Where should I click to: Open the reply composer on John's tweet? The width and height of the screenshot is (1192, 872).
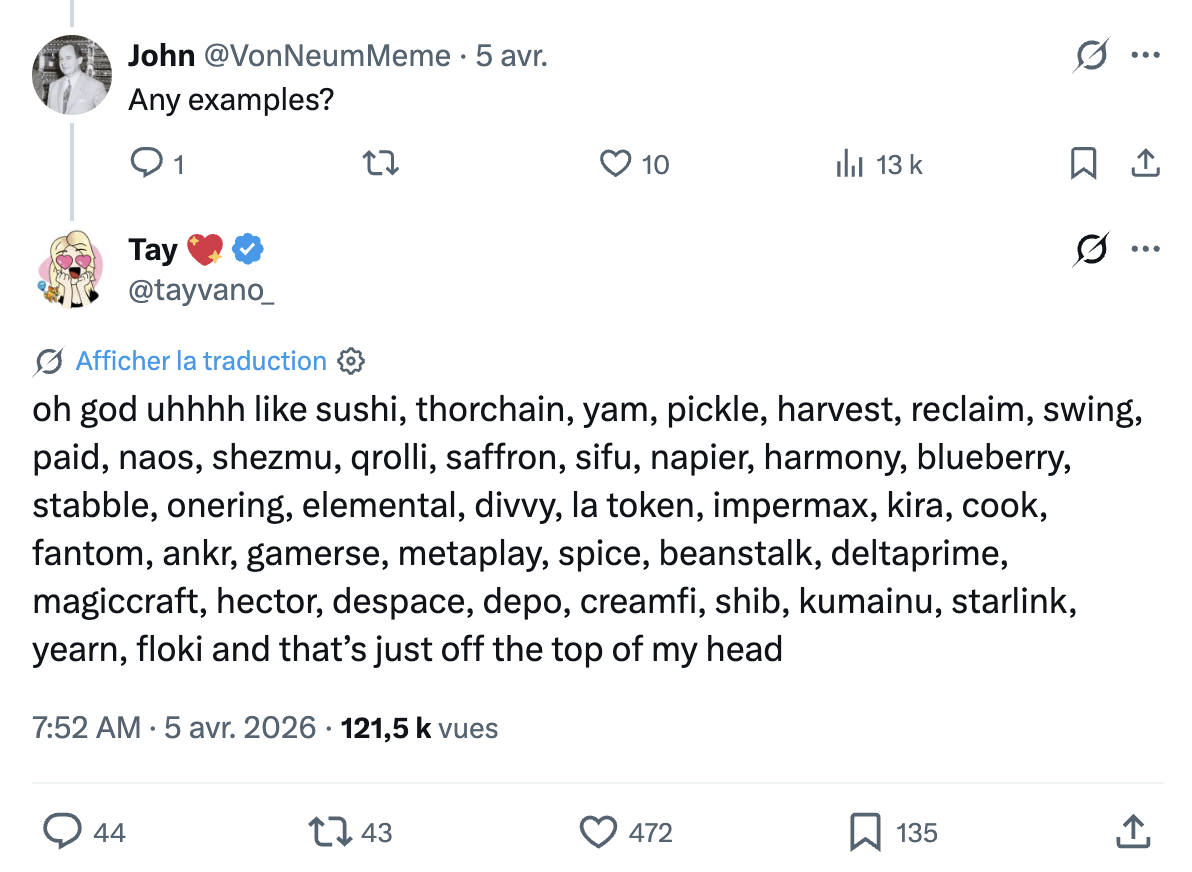[146, 164]
